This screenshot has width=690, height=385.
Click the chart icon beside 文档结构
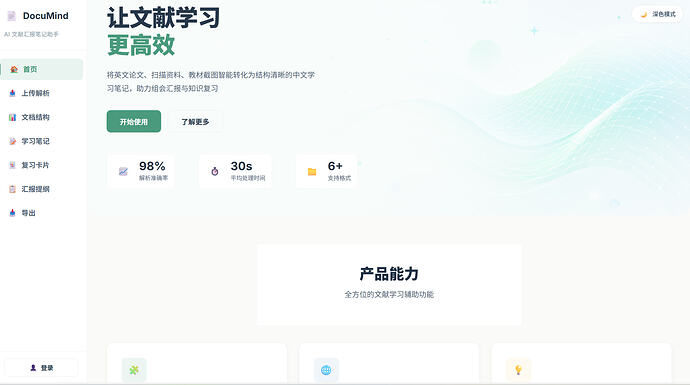pyautogui.click(x=12, y=117)
